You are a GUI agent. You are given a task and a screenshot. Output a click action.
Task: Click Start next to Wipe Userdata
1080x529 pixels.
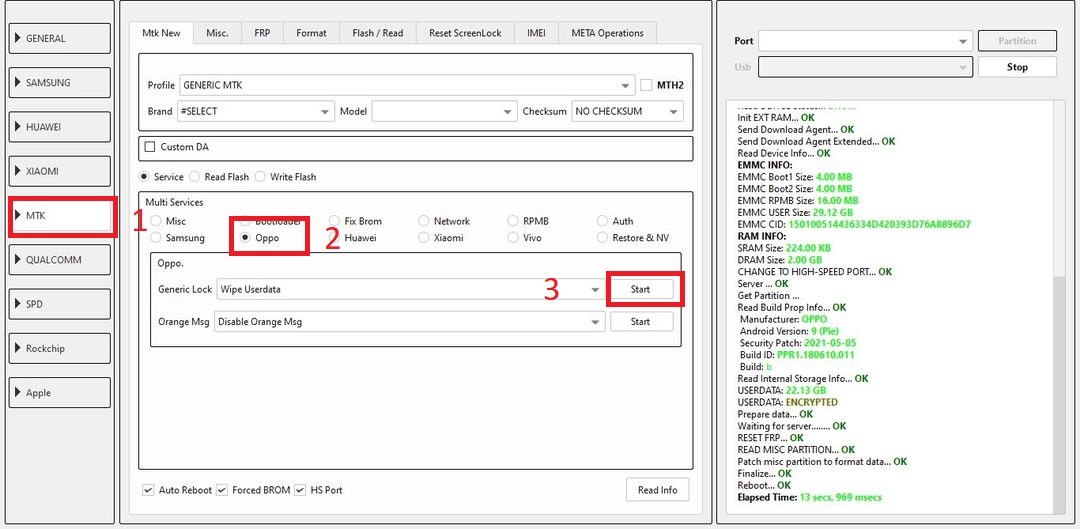coord(641,289)
